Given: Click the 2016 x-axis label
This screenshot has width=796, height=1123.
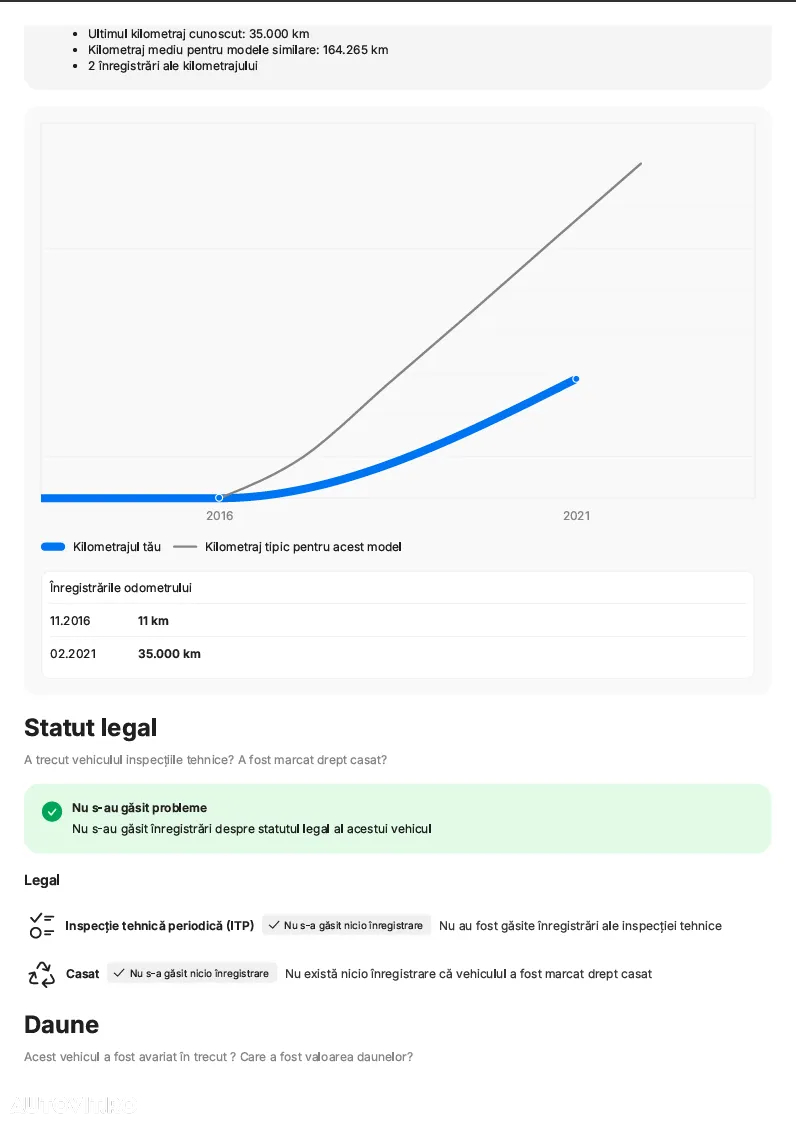Looking at the screenshot, I should point(219,516).
